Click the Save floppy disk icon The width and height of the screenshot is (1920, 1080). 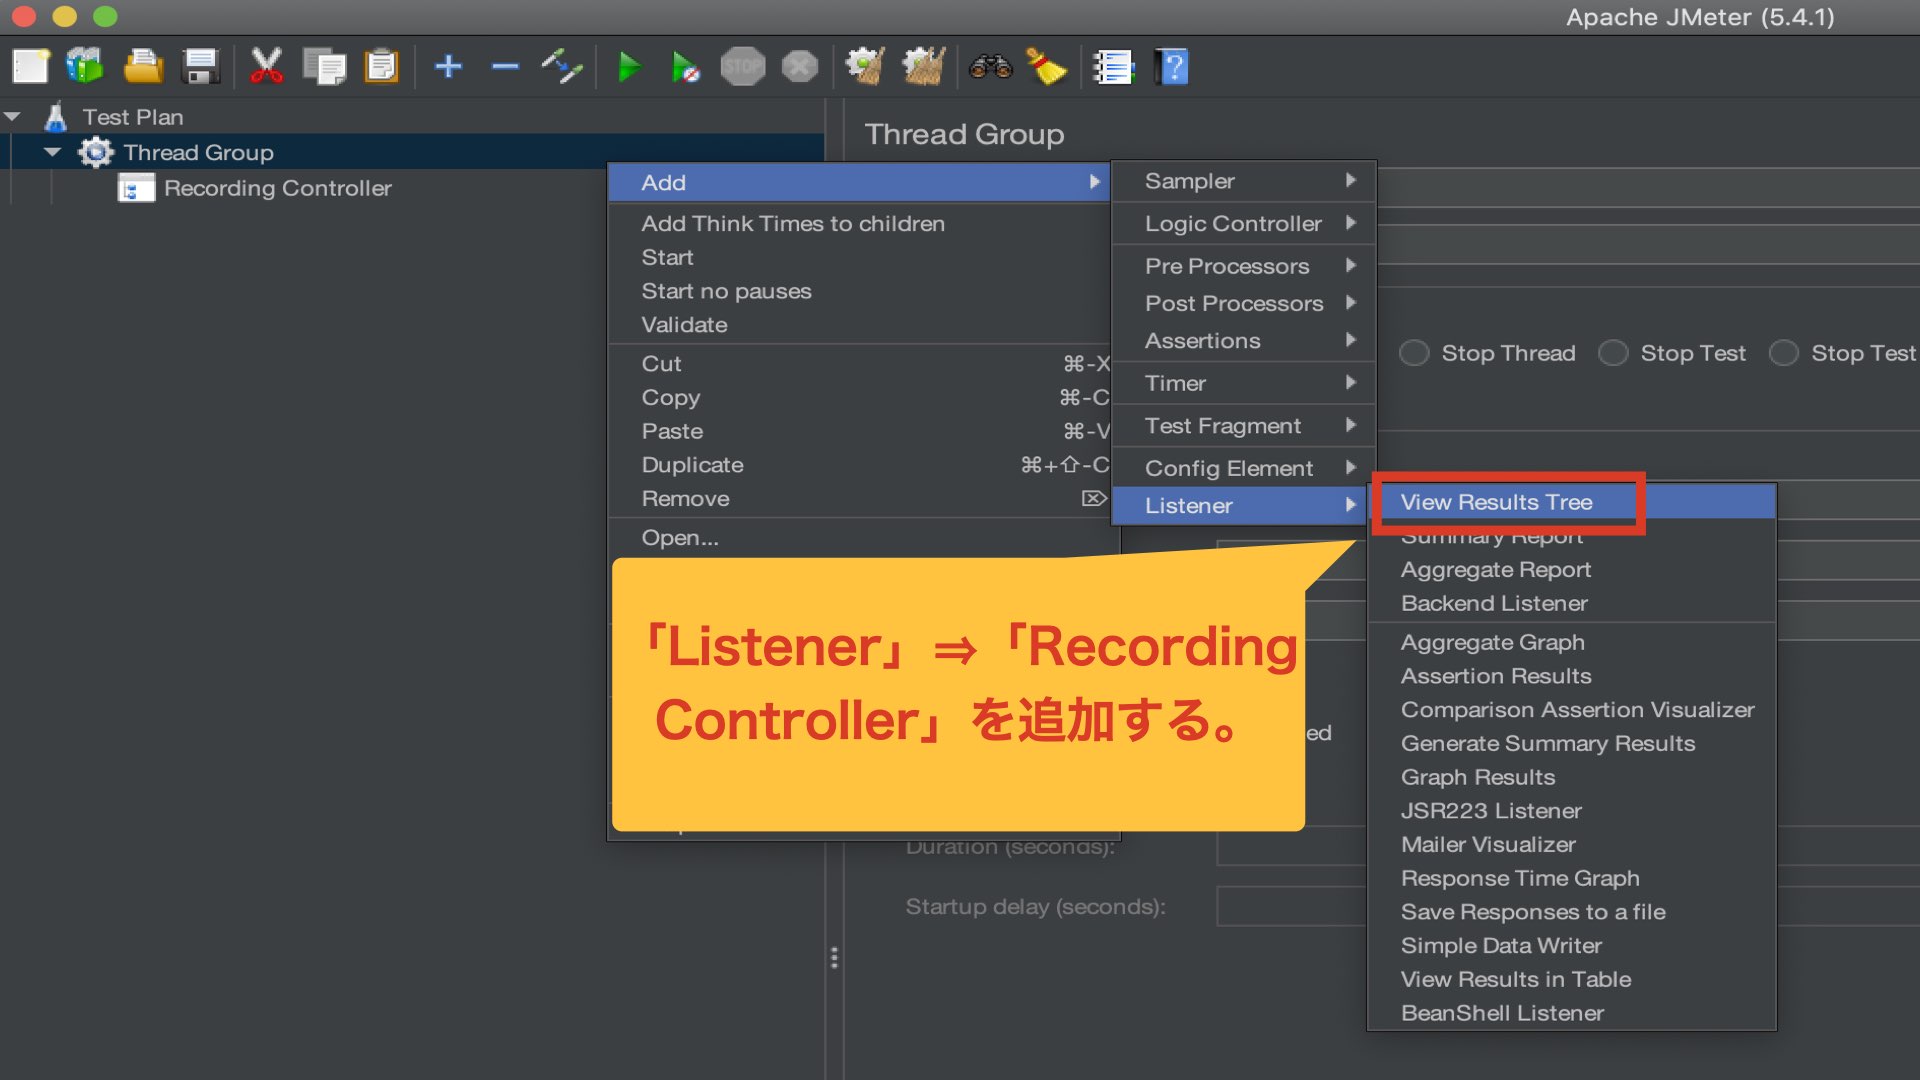[201, 67]
